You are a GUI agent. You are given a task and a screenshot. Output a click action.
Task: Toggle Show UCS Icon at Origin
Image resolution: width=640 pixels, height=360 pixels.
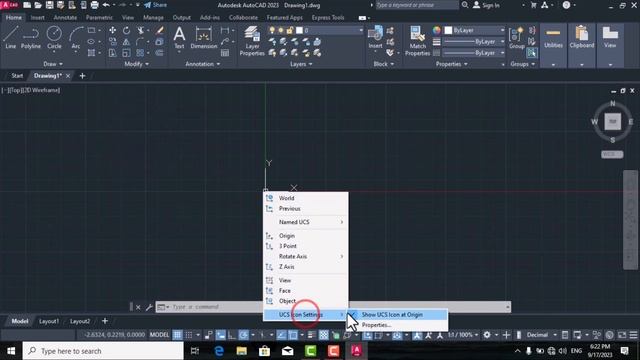tap(398, 315)
